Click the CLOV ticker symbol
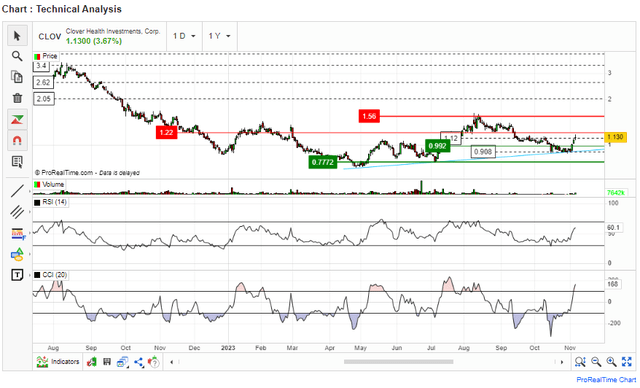This screenshot has width=640, height=388. coord(49,37)
